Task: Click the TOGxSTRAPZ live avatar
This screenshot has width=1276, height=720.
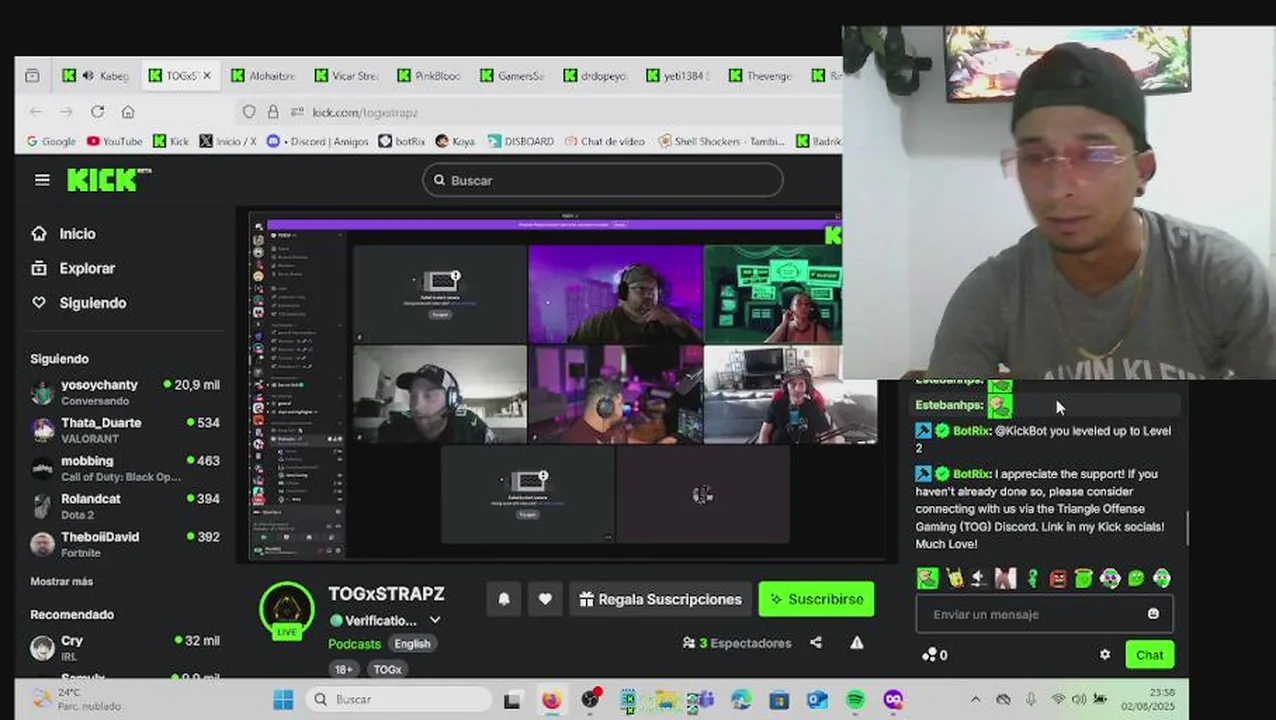Action: point(287,610)
